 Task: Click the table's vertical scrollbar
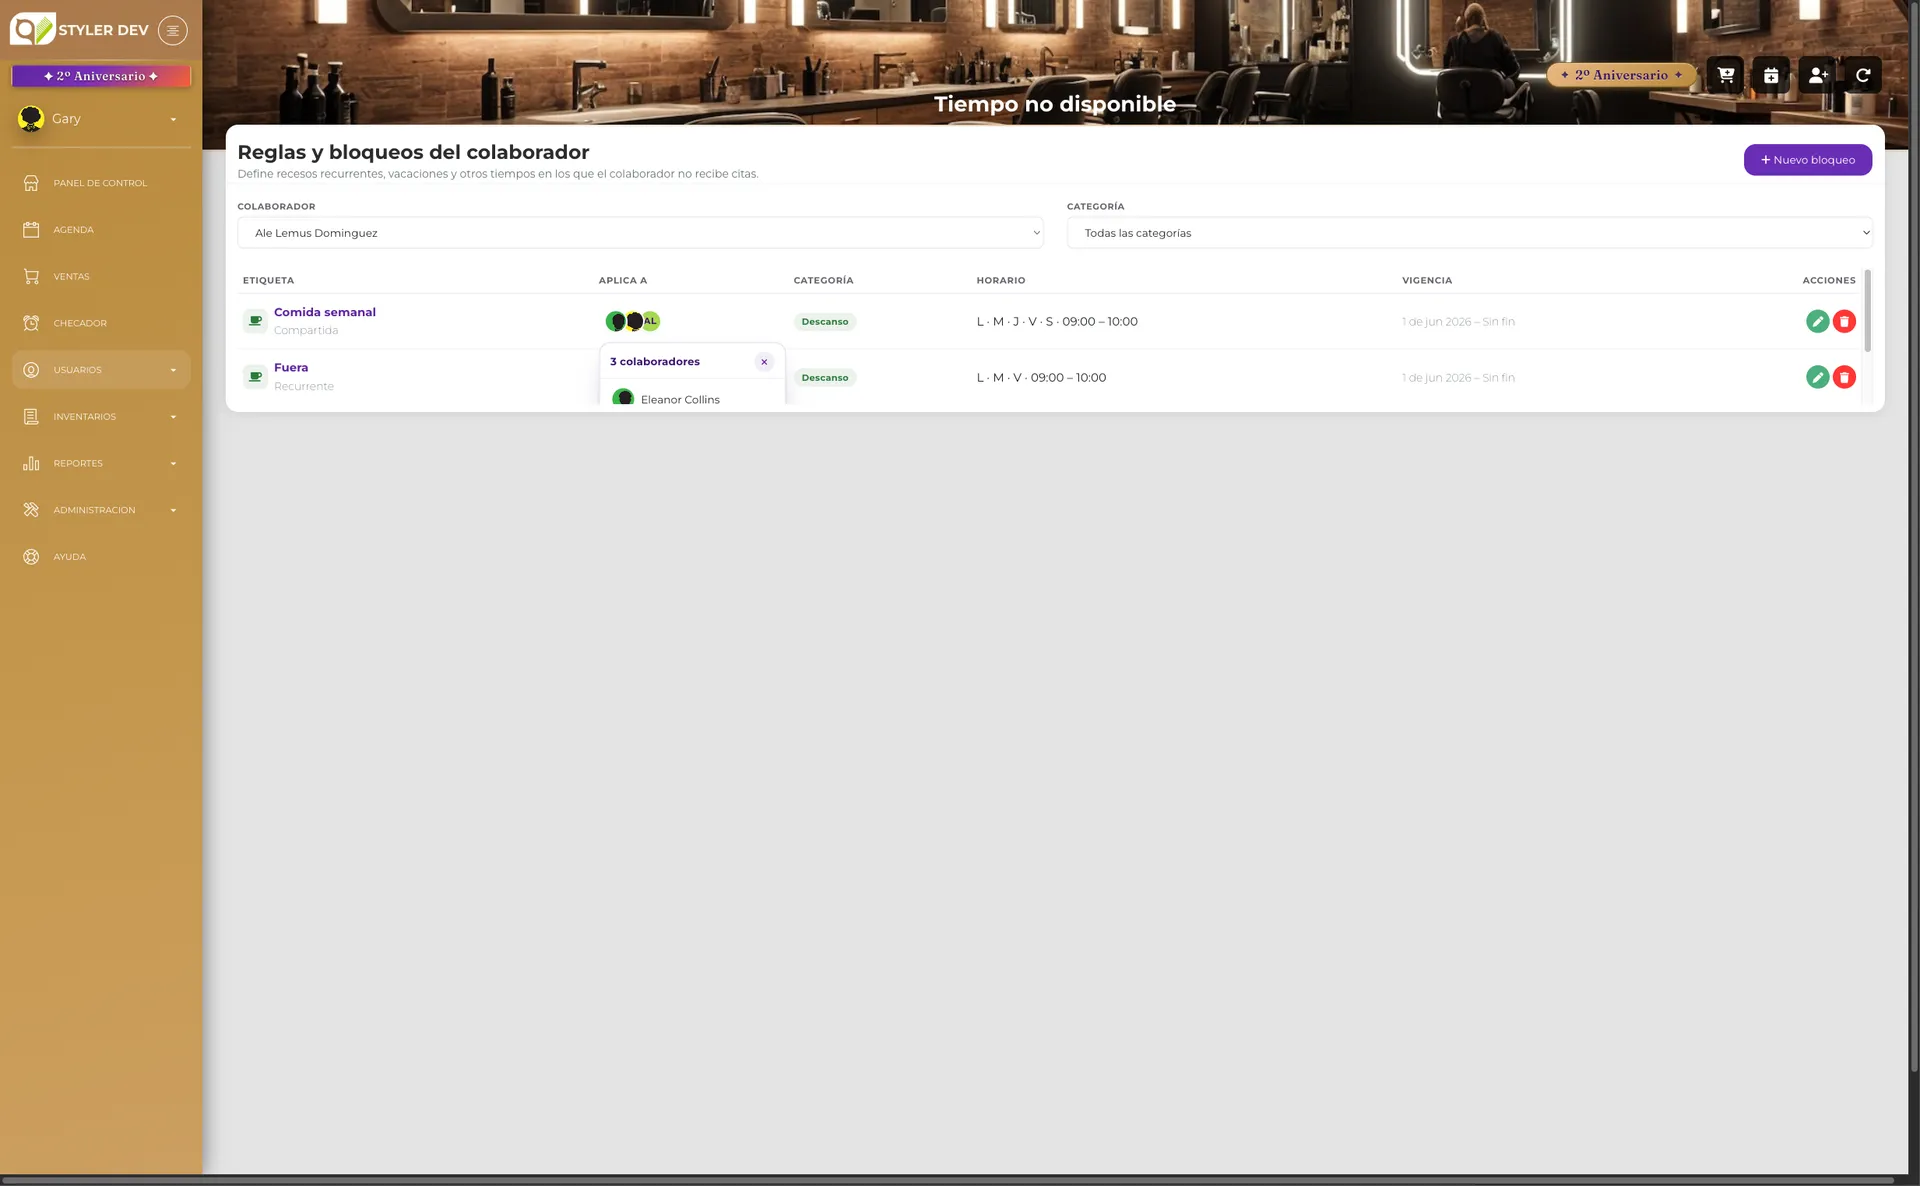1867,311
